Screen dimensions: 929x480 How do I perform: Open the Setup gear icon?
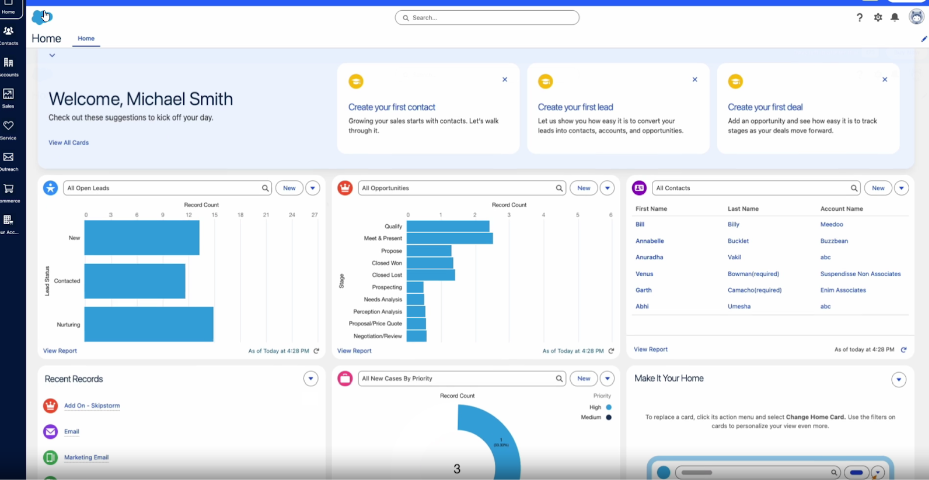[877, 18]
